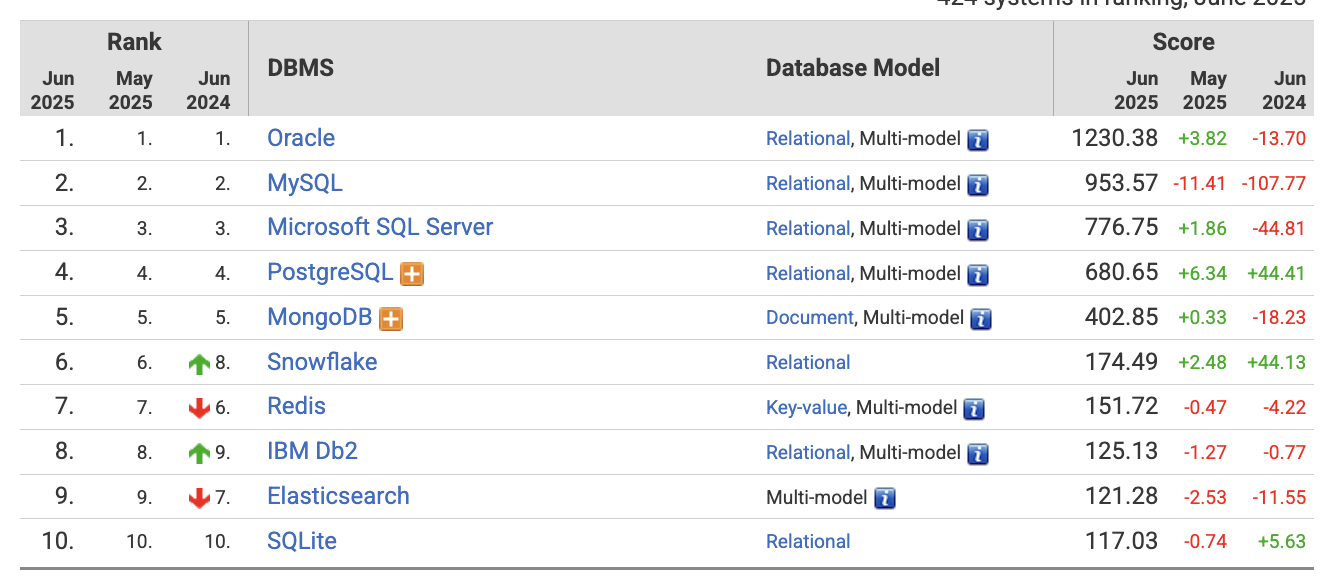Open the IBM Db2 link
1340x576 pixels.
pos(312,451)
